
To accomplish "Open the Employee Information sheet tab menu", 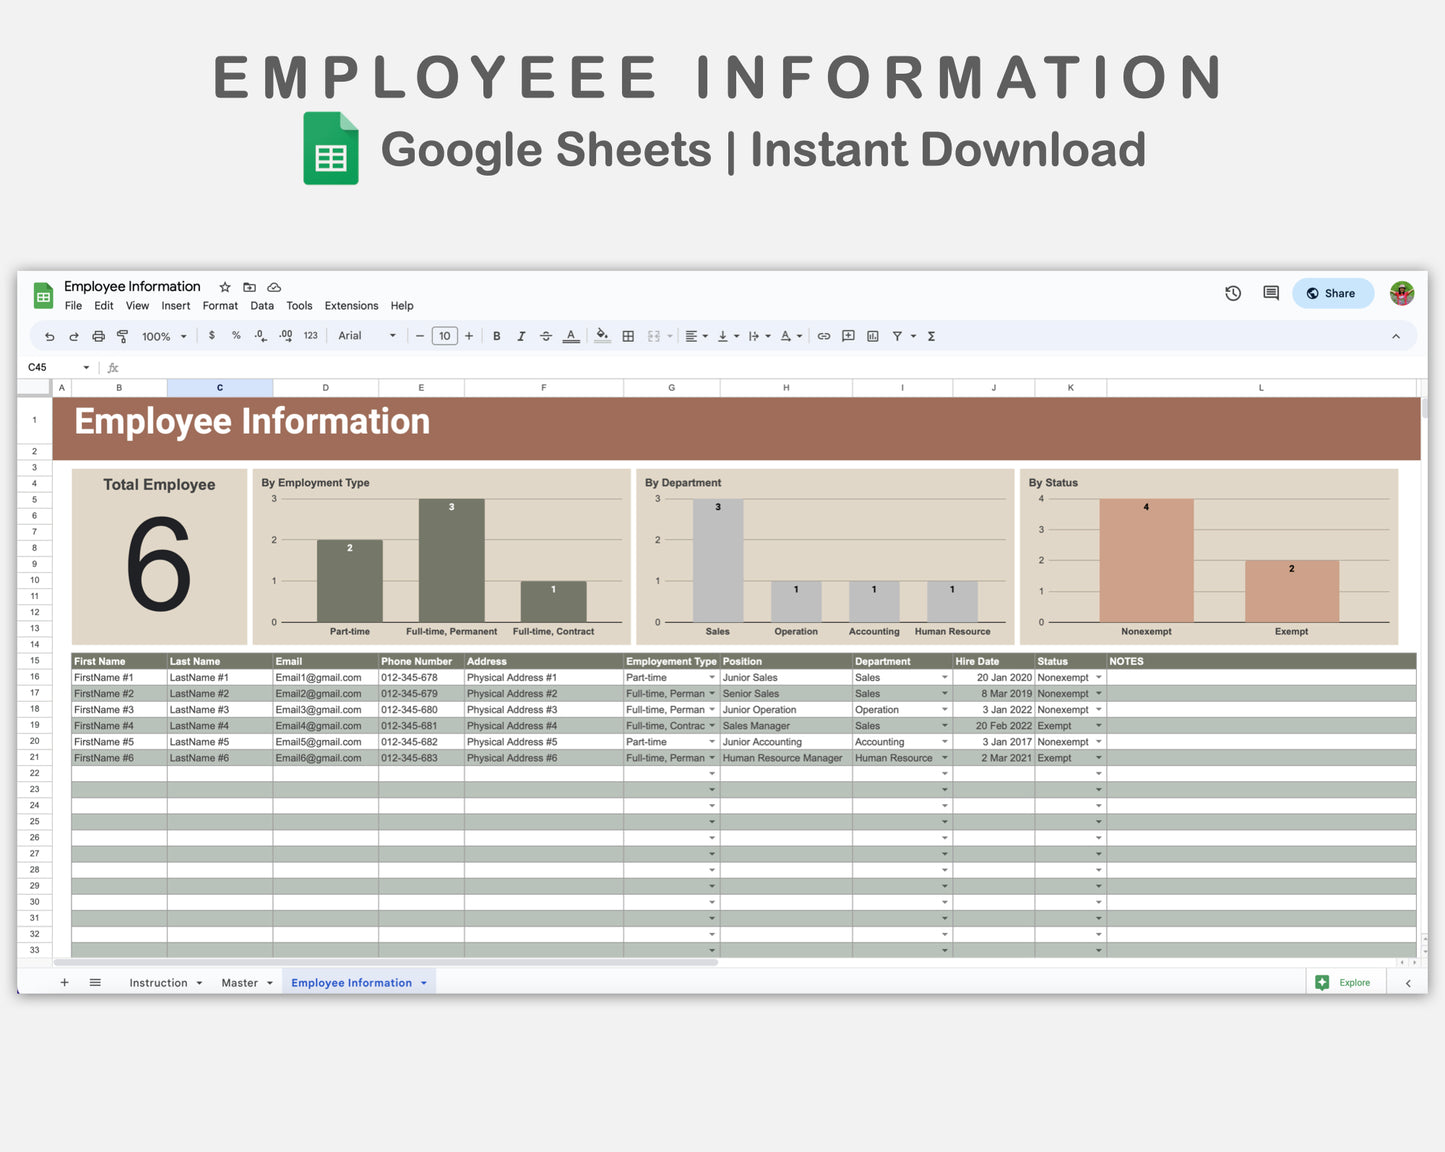I will (x=424, y=982).
